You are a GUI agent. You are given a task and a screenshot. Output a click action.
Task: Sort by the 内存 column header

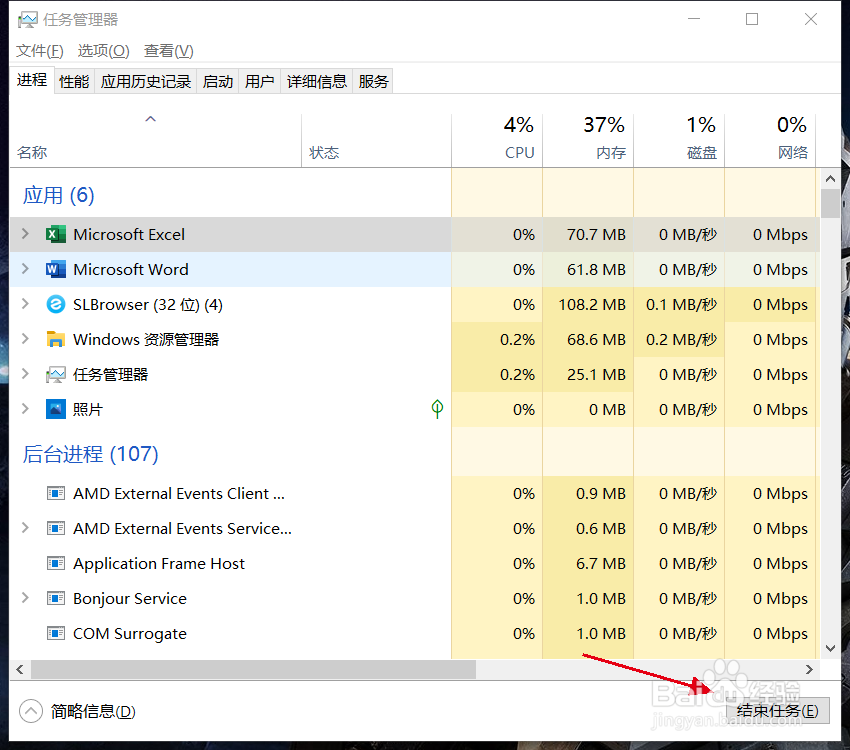(588, 140)
